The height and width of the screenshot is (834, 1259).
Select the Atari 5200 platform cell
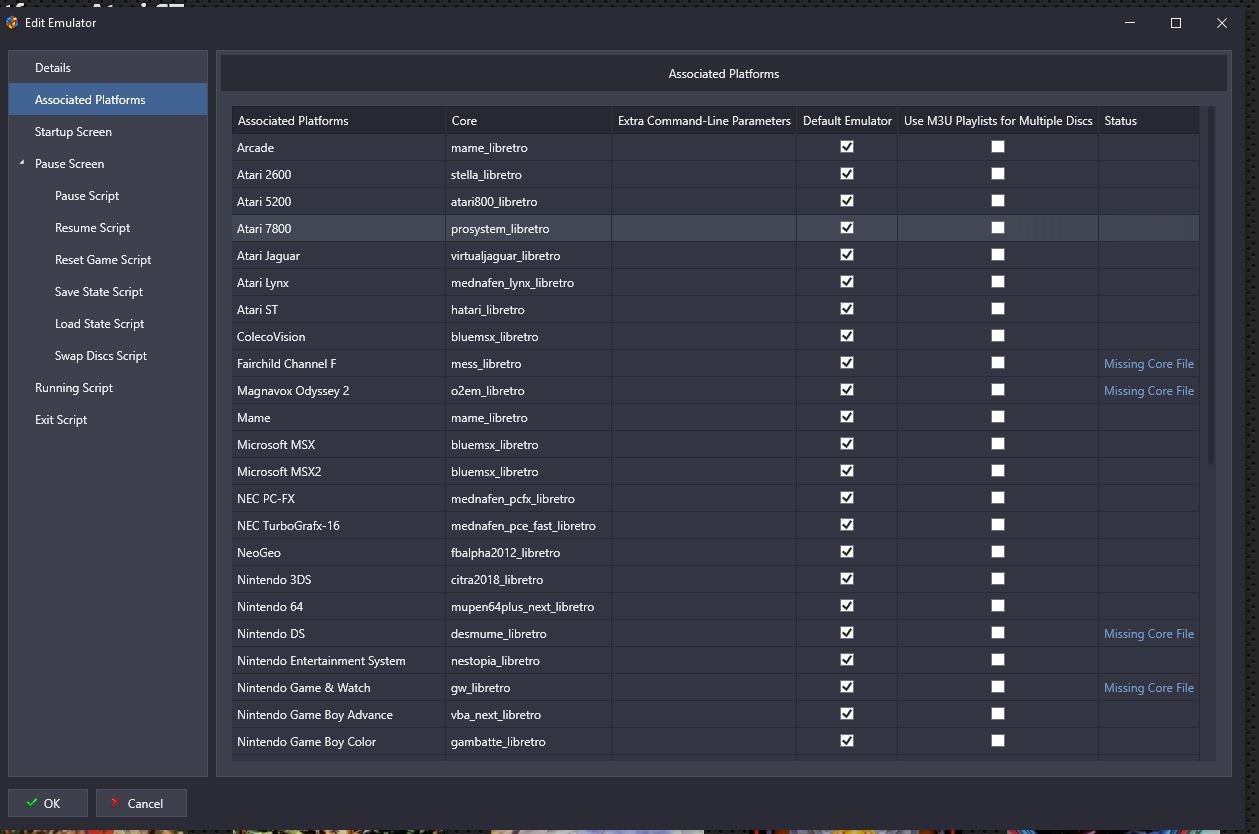(x=339, y=202)
